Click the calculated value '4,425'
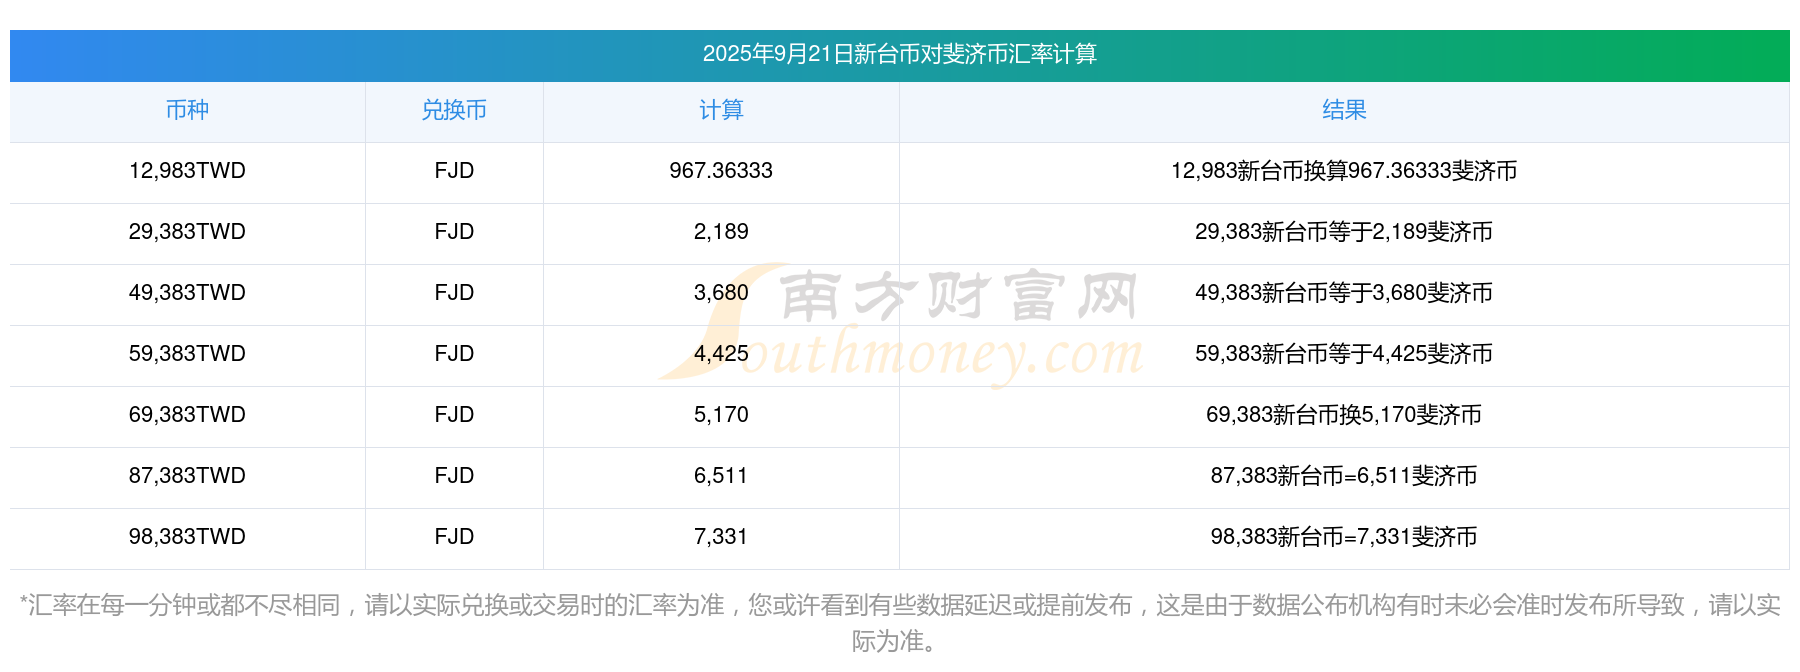The image size is (1800, 672). (x=721, y=354)
